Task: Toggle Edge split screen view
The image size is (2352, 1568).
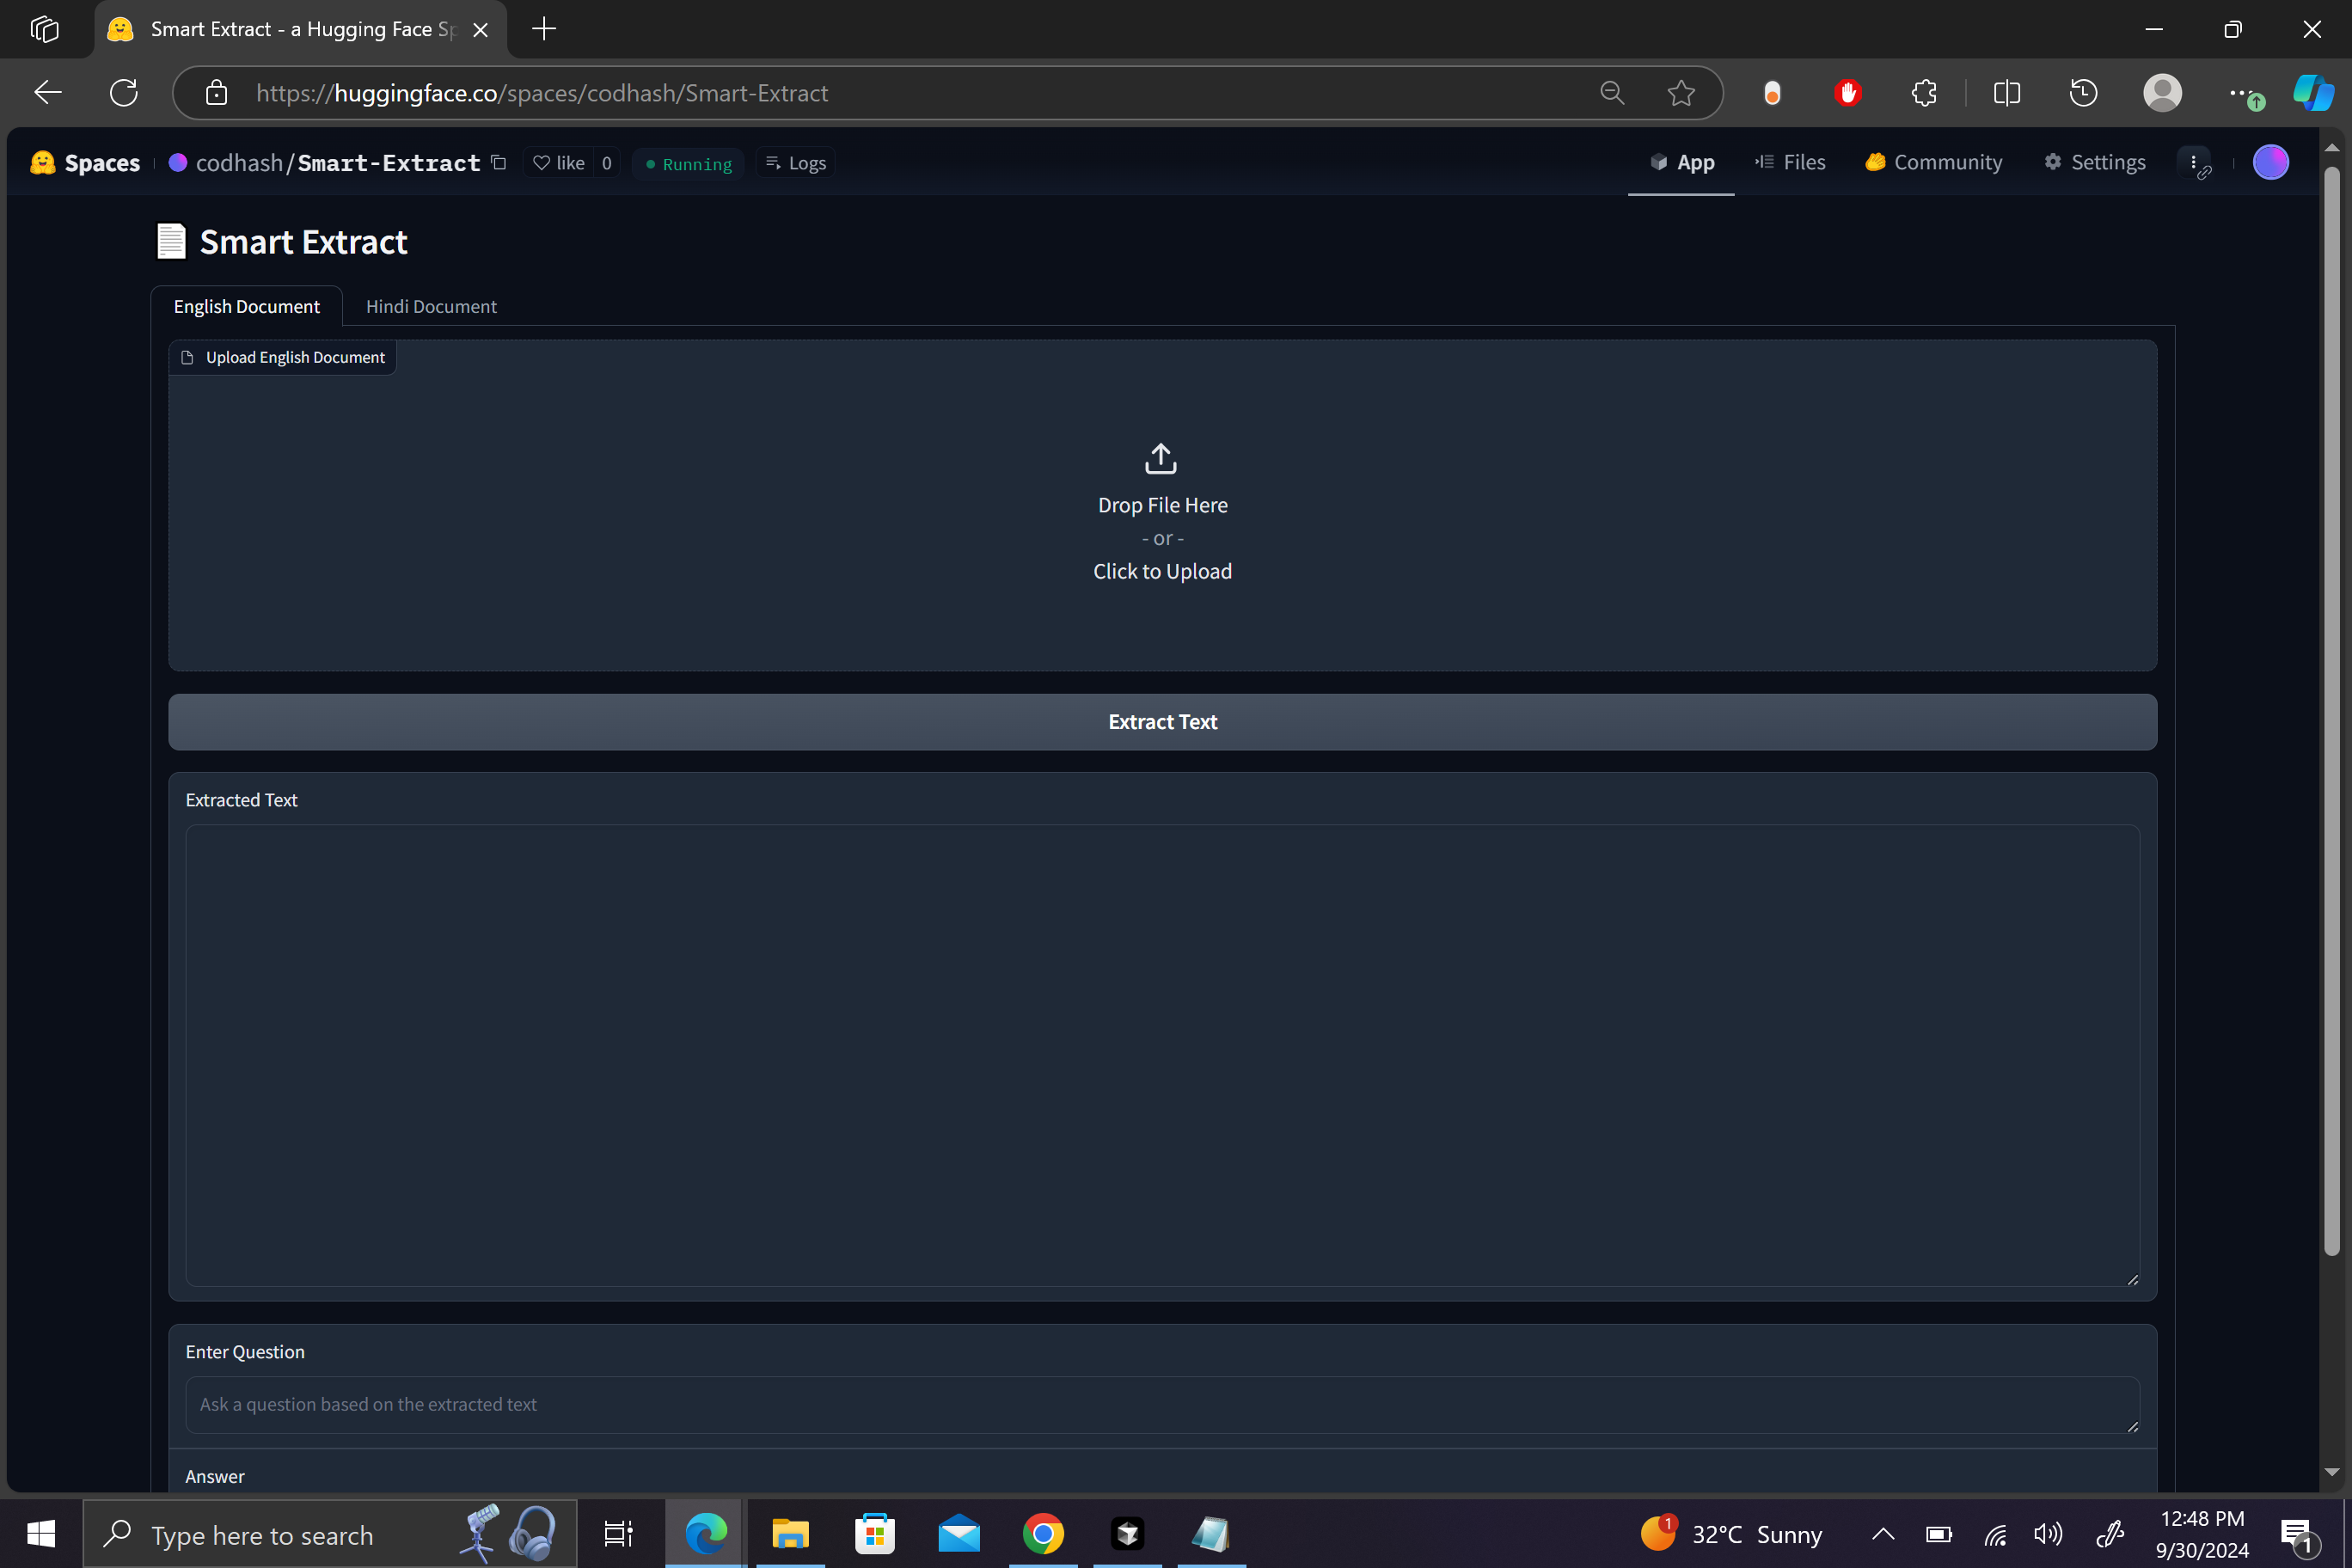Action: (2006, 93)
